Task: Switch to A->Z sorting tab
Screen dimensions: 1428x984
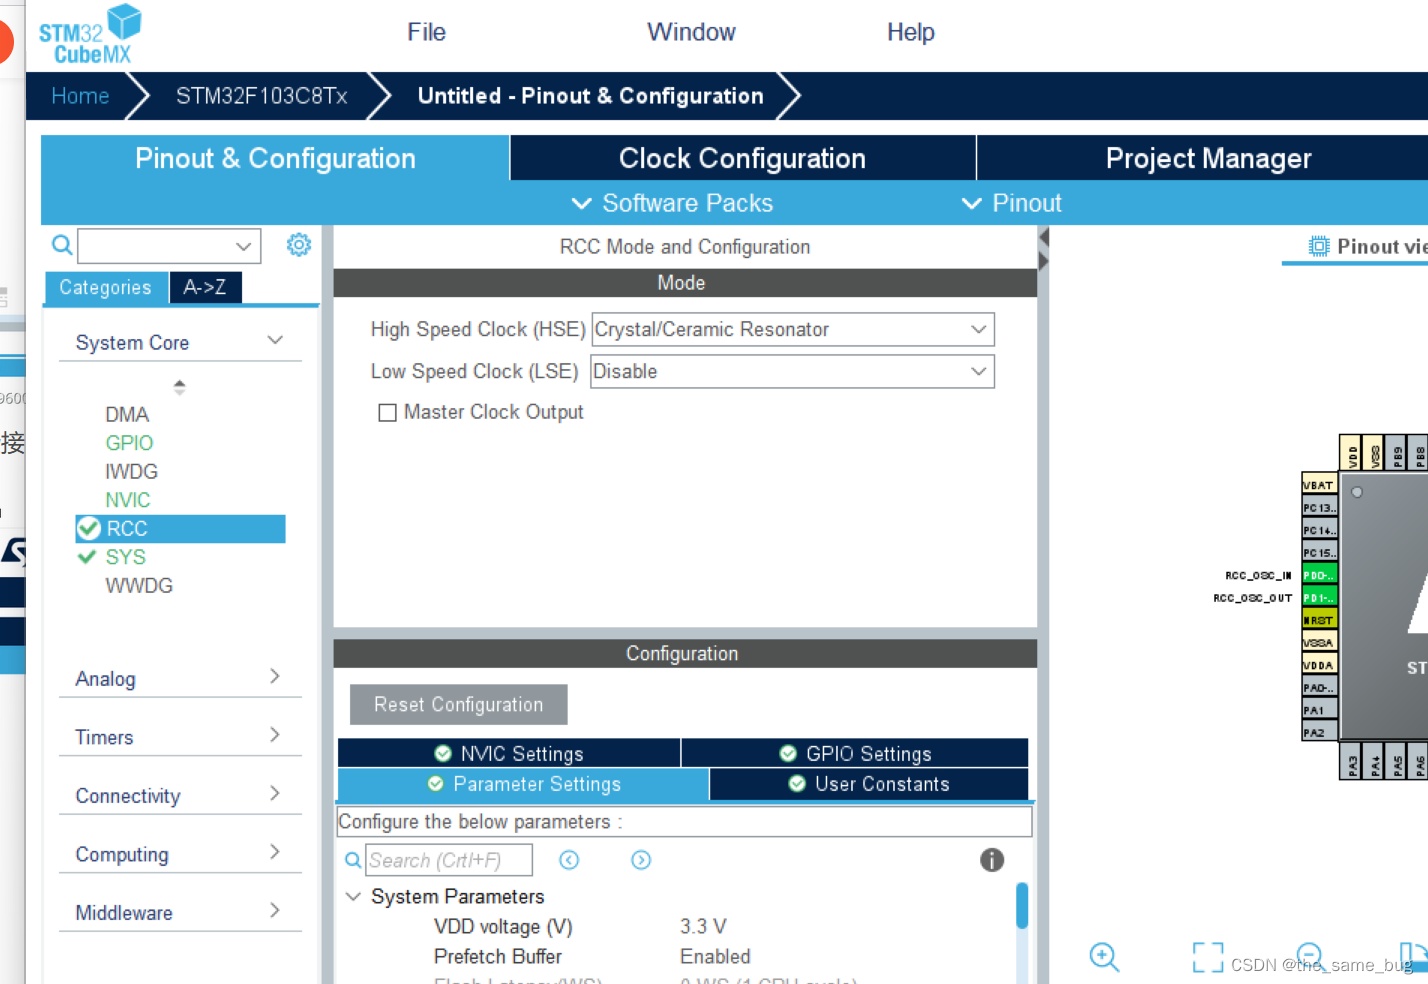Action: pyautogui.click(x=205, y=287)
